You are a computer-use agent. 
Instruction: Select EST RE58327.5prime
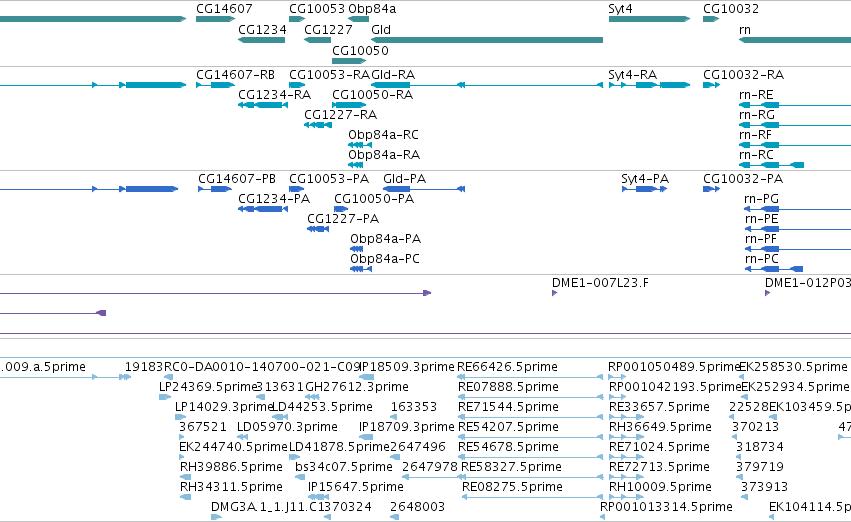[x=511, y=467]
